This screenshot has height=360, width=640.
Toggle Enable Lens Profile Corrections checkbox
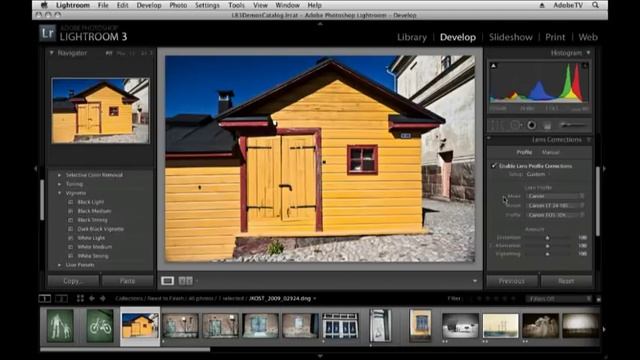tap(494, 166)
